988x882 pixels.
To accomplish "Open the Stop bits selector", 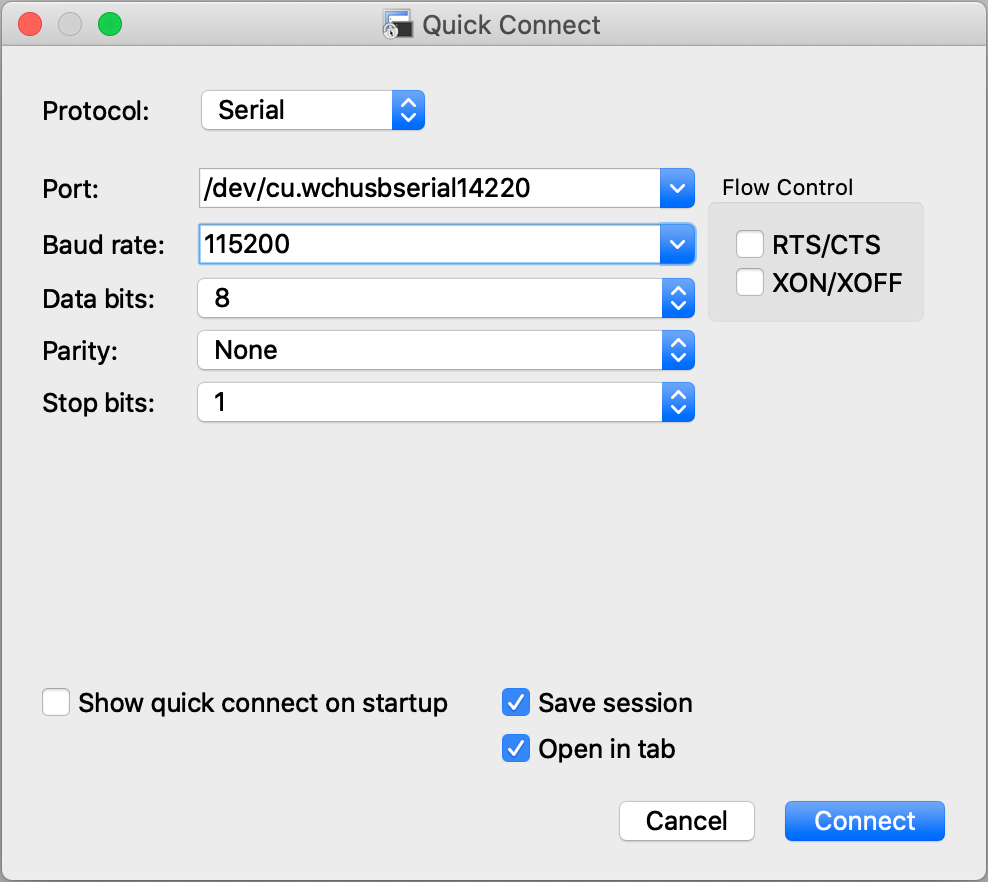I will click(445, 403).
